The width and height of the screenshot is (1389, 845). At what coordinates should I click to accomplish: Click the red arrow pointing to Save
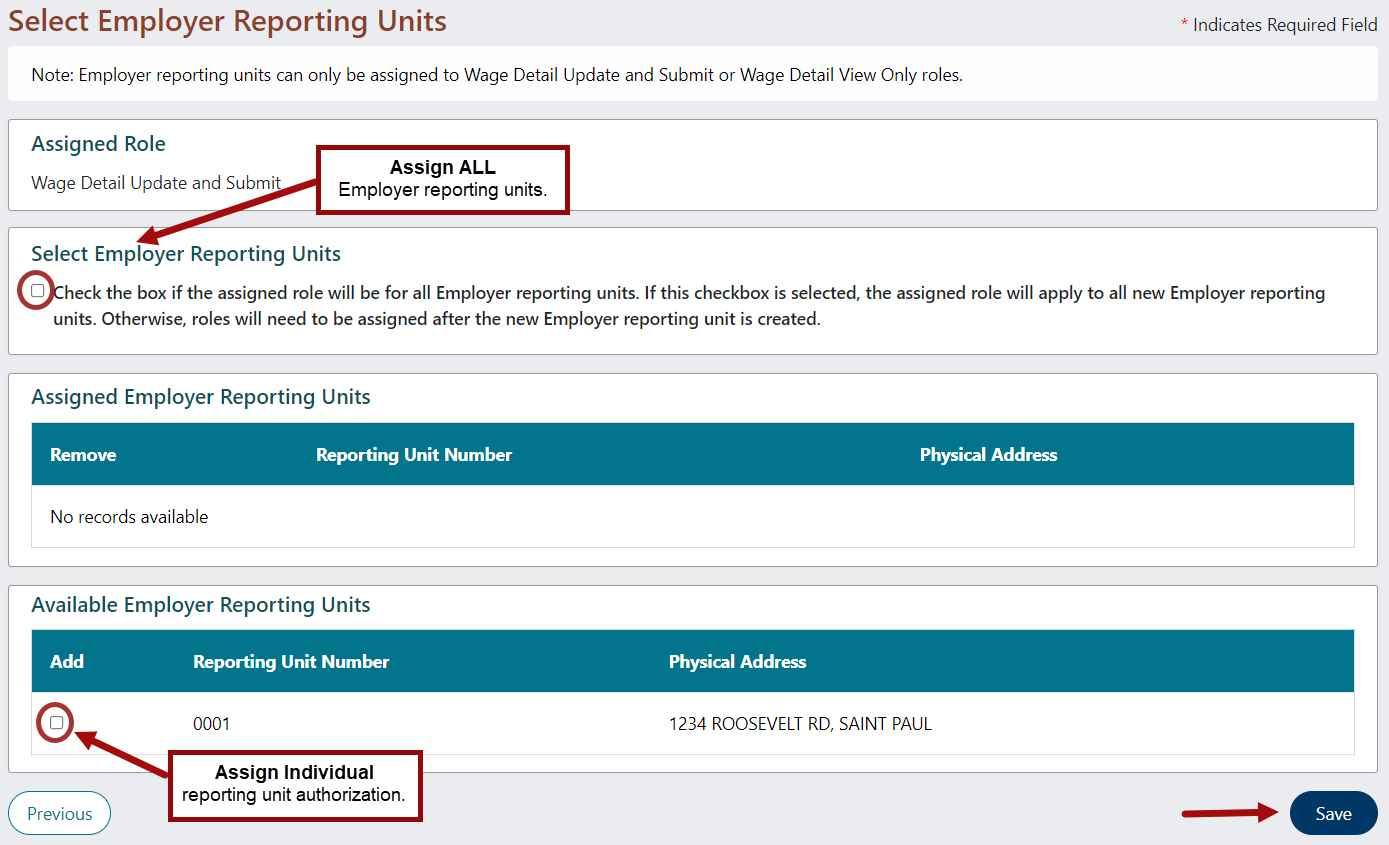1230,813
